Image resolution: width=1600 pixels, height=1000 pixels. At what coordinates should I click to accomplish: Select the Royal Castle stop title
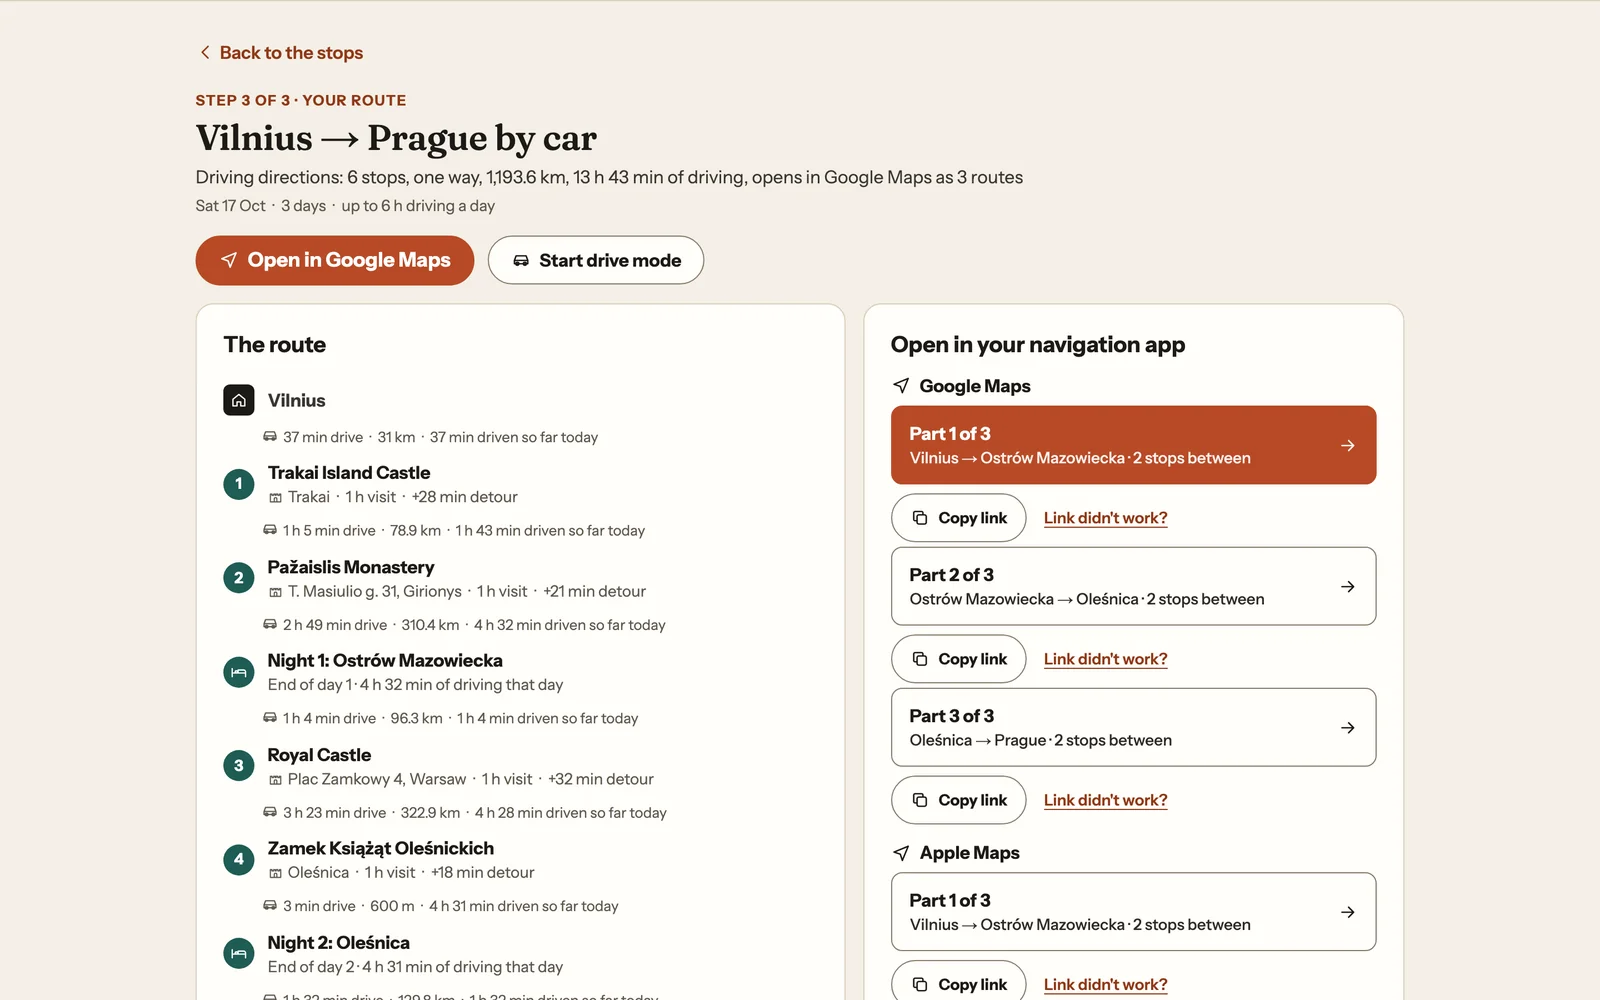coord(319,755)
